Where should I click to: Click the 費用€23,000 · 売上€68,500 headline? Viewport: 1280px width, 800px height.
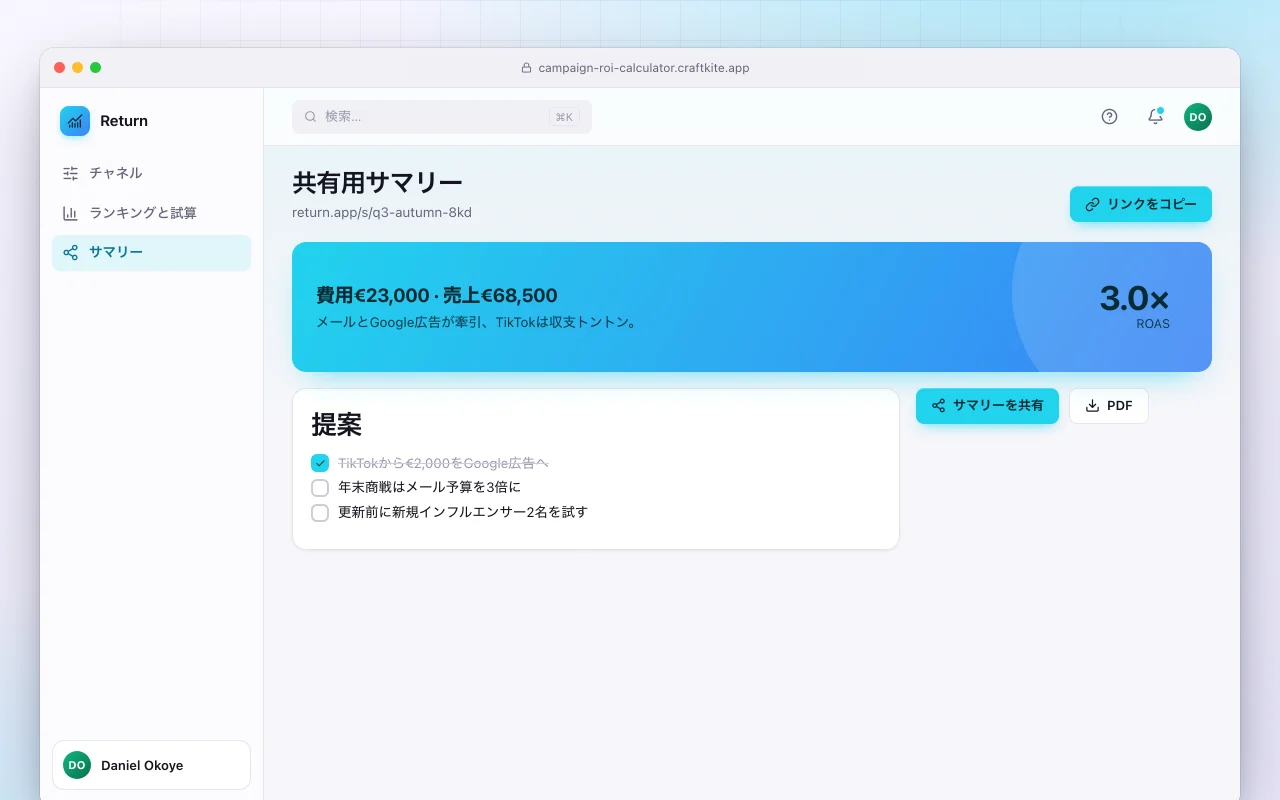pyautogui.click(x=437, y=295)
